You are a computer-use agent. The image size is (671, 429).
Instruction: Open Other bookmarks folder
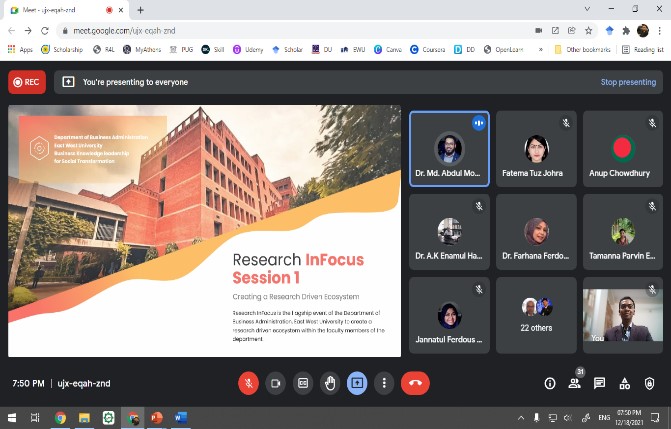(582, 50)
